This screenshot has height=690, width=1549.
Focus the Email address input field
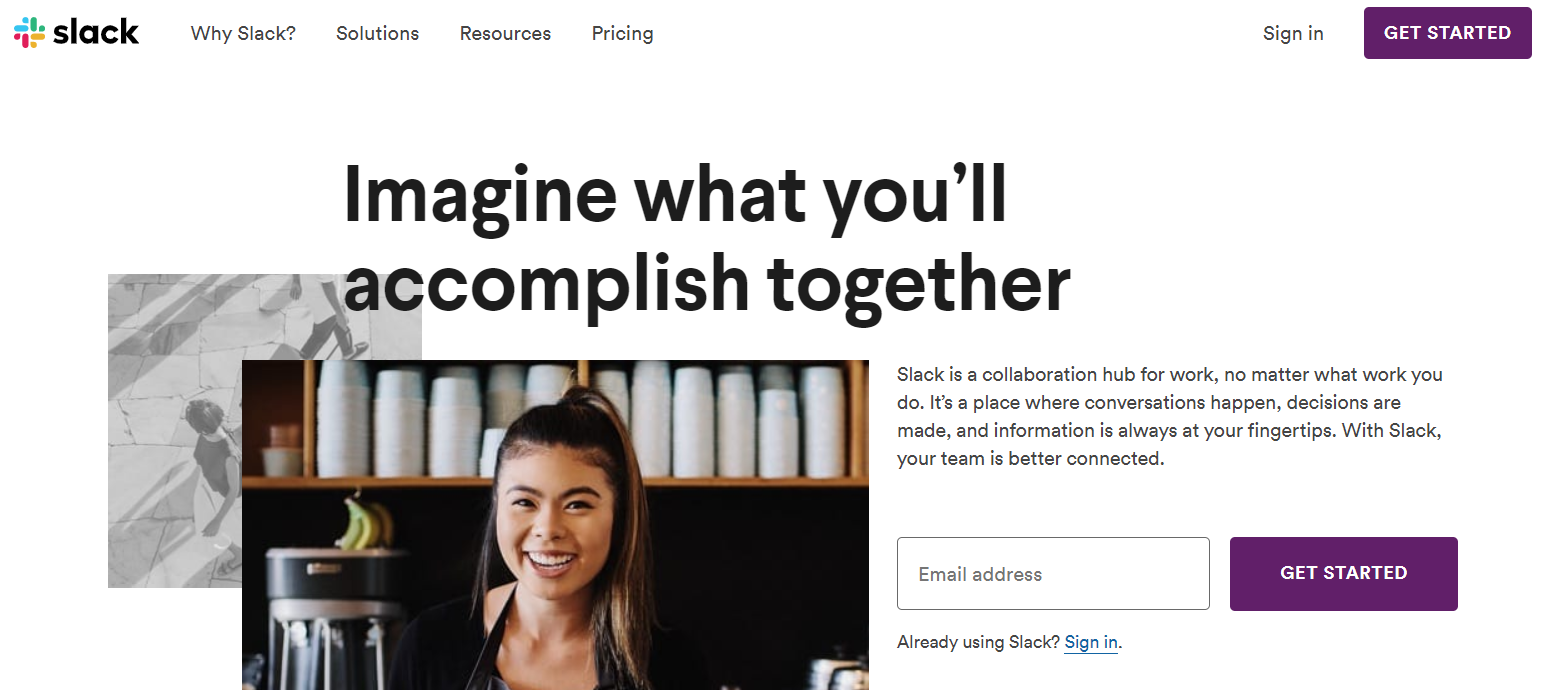click(1053, 574)
